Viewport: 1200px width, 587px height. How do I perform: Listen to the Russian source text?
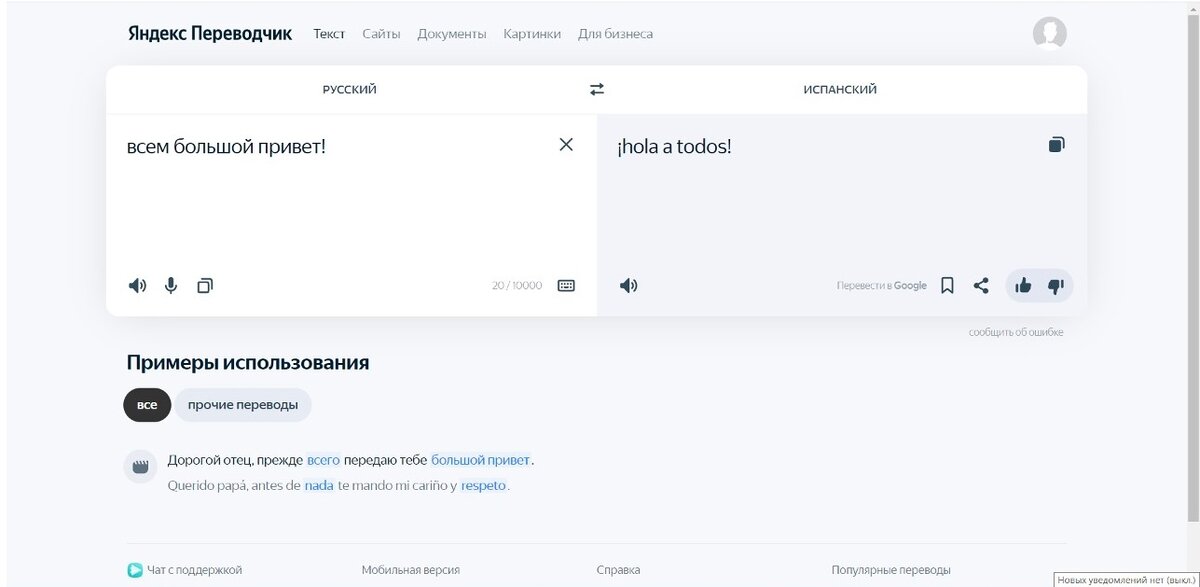[x=137, y=286]
